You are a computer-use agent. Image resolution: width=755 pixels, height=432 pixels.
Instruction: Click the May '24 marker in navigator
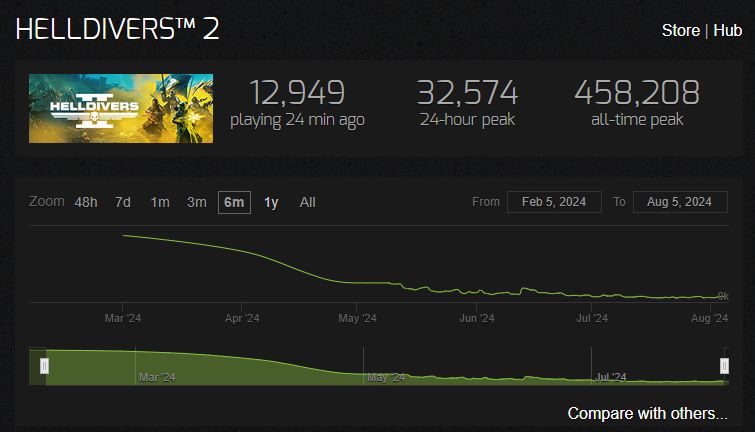[x=386, y=377]
